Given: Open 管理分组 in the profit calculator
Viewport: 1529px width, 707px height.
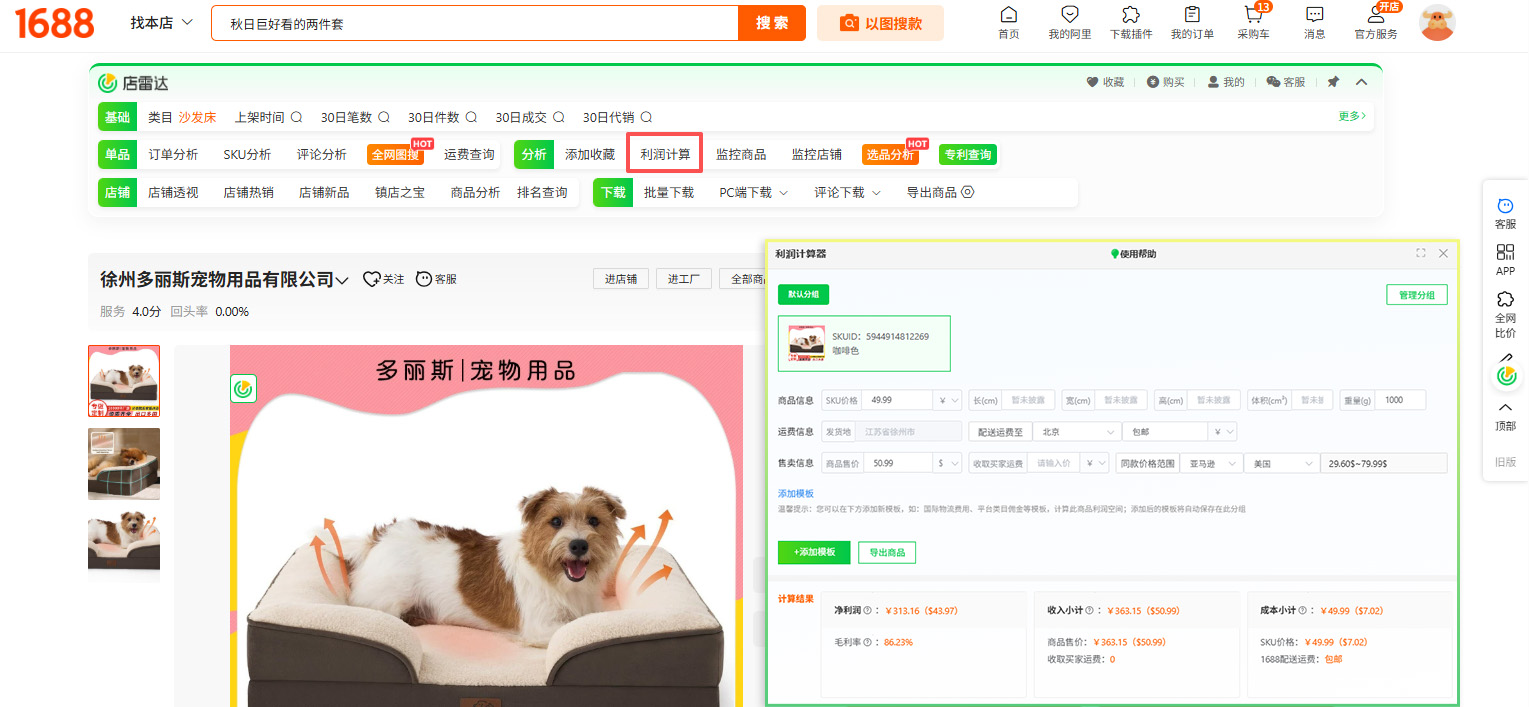Looking at the screenshot, I should [x=1416, y=294].
